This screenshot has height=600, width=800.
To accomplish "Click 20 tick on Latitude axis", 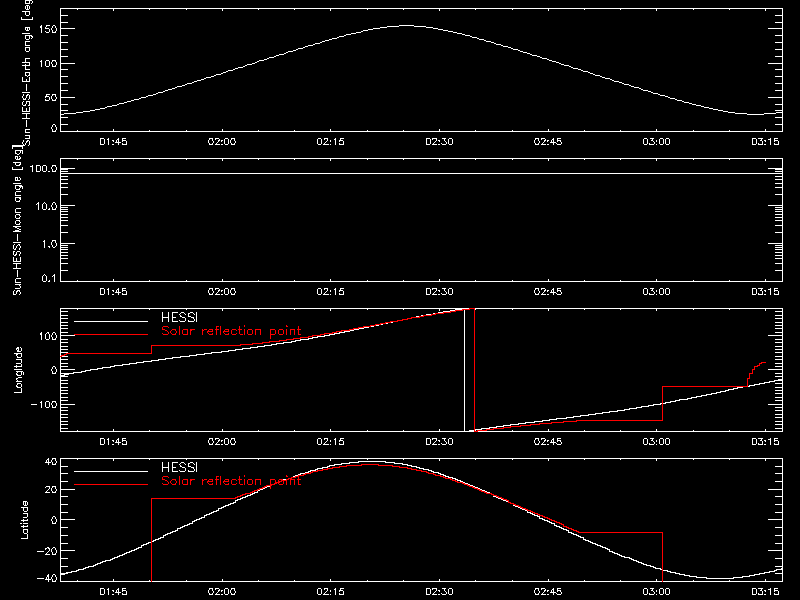I will (x=51, y=490).
